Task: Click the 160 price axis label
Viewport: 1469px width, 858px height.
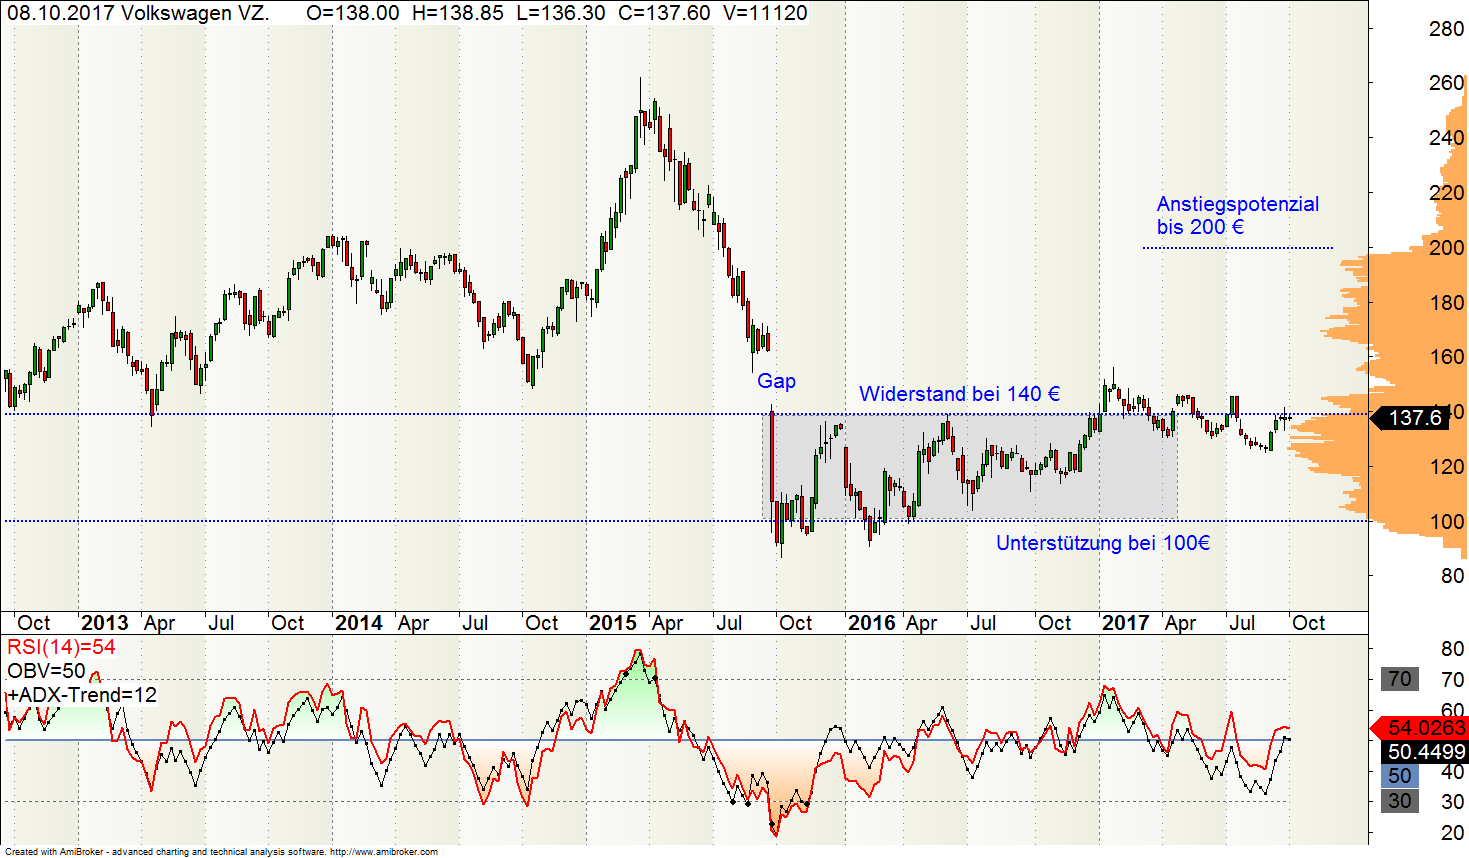Action: (x=1446, y=357)
